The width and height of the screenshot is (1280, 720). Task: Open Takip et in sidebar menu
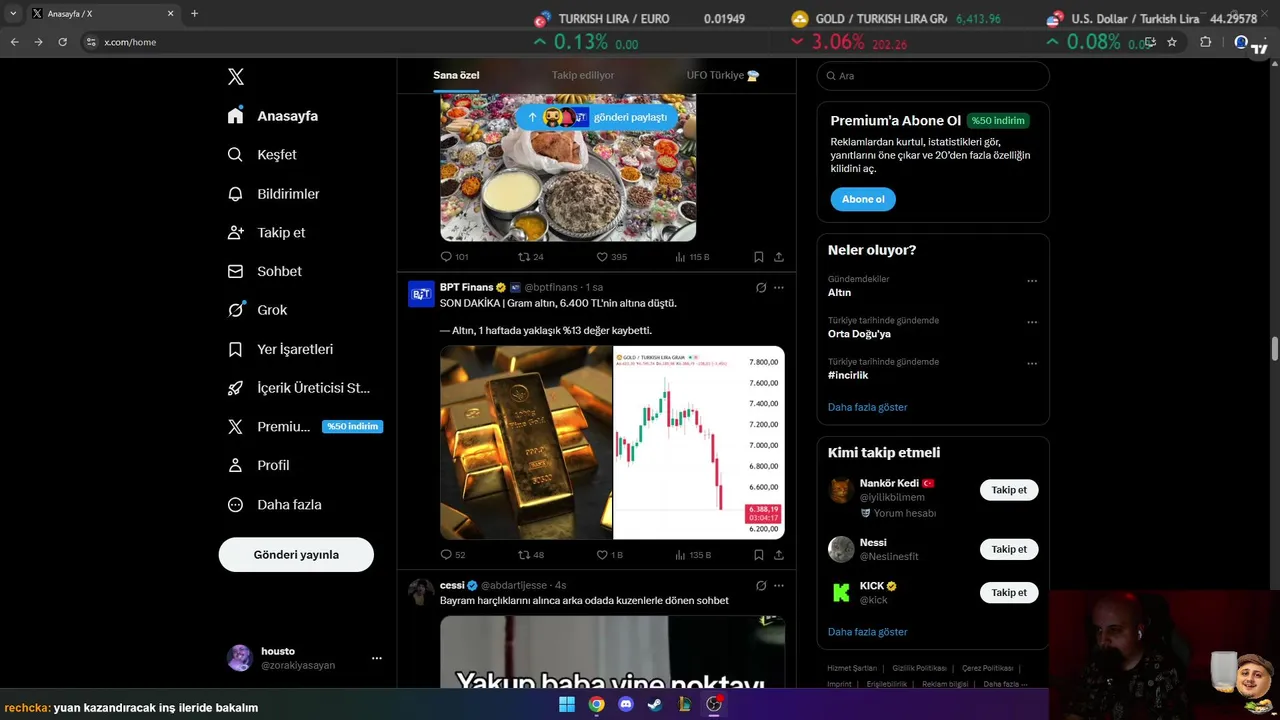click(266, 232)
